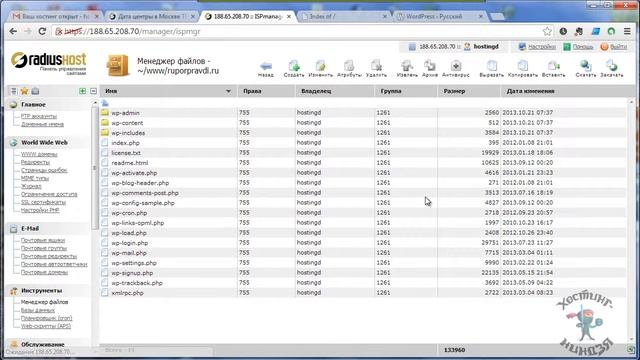640x360 pixels.
Task: Select the wp-admin folder
Action: 126,113
